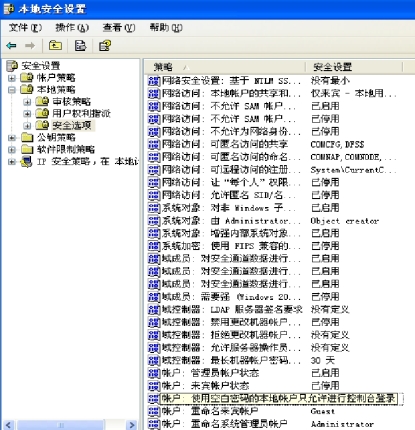
Task: Click the left pane scrollbar right arrow
Action: point(132,425)
